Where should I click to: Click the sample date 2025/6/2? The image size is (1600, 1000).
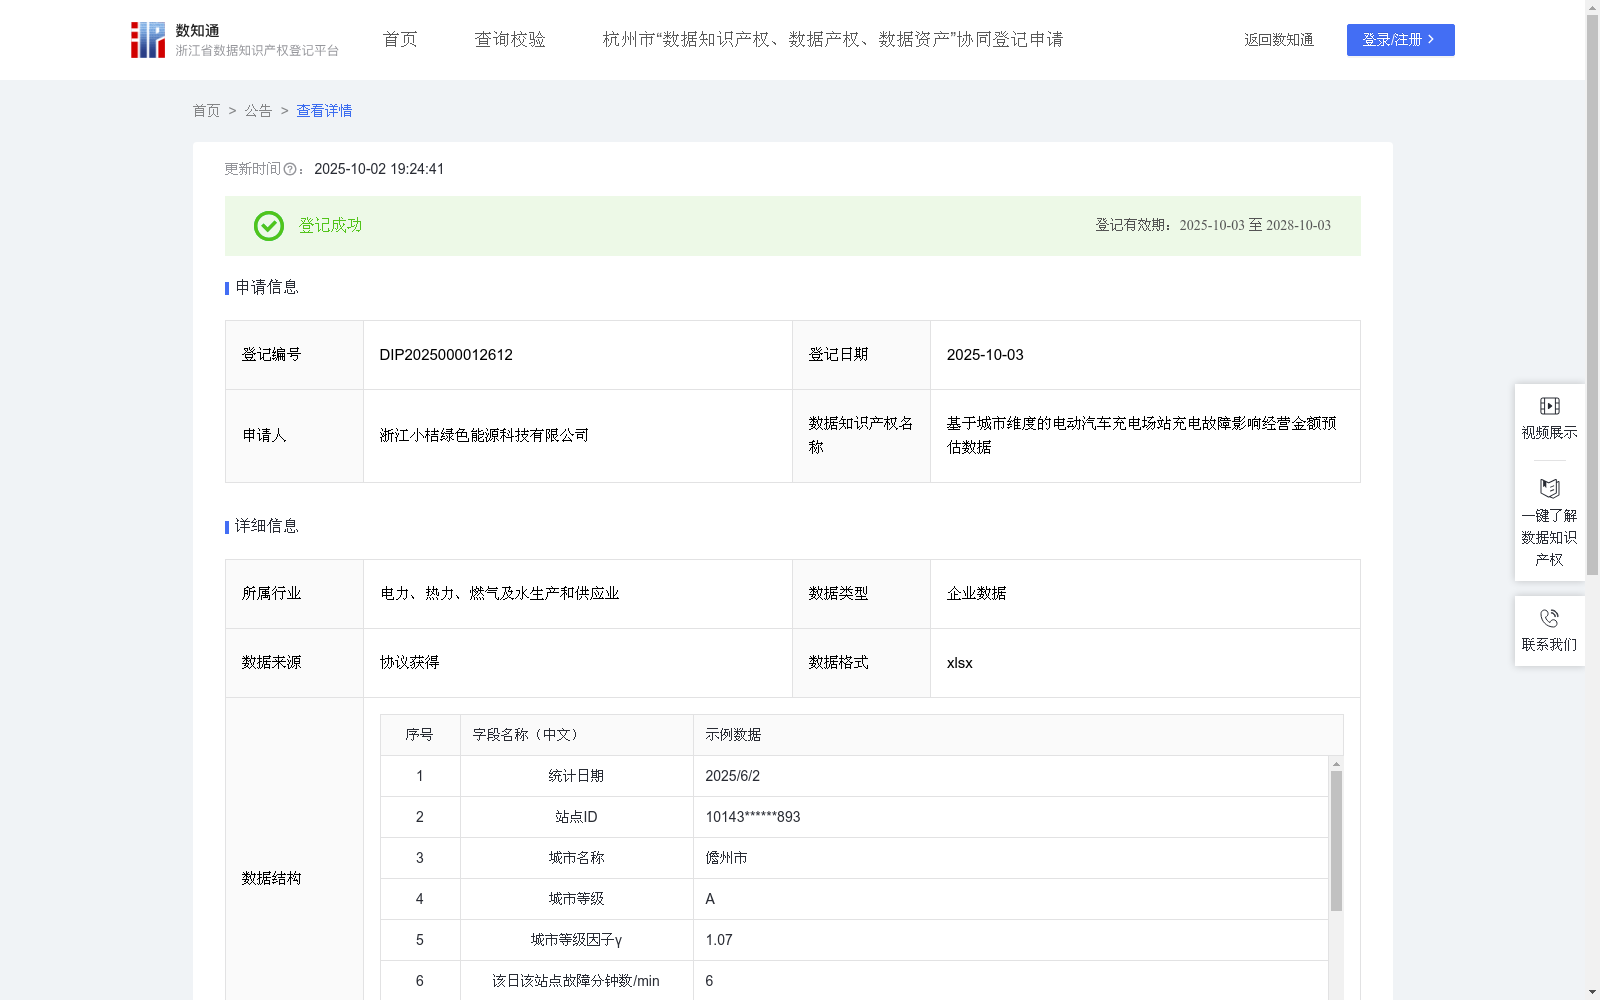[x=732, y=776]
